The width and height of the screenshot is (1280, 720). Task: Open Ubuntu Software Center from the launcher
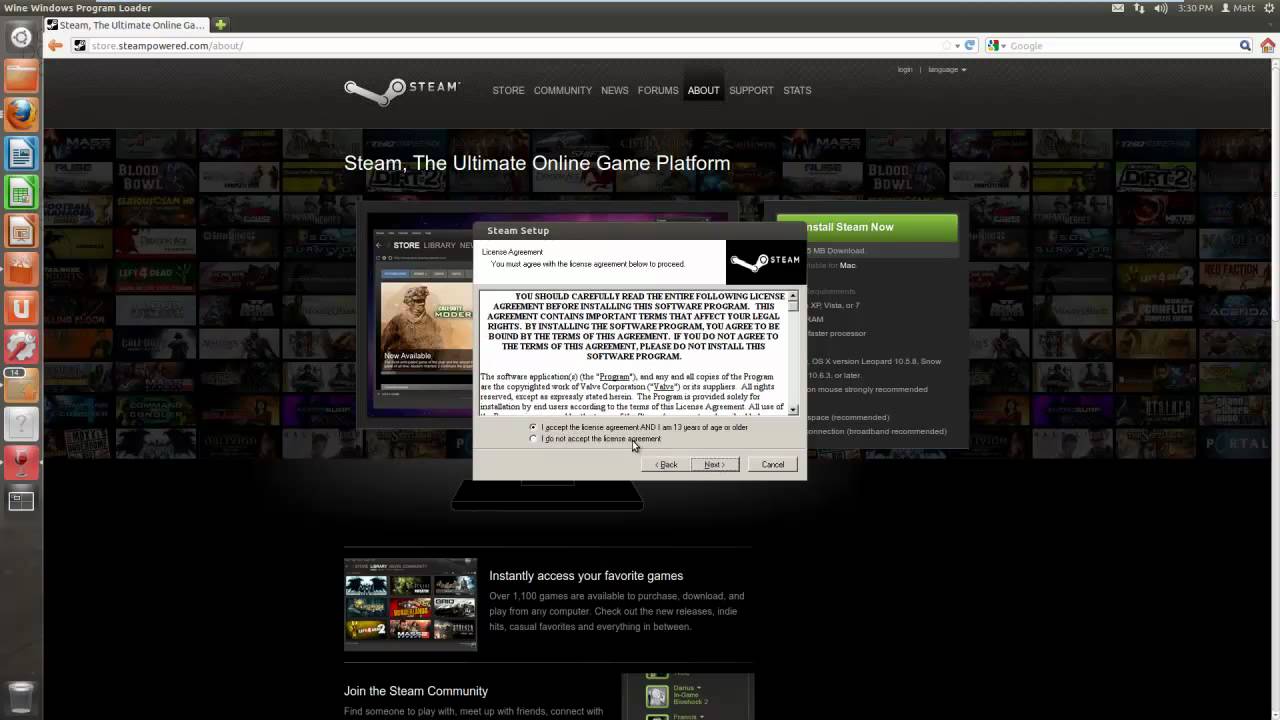[21, 269]
